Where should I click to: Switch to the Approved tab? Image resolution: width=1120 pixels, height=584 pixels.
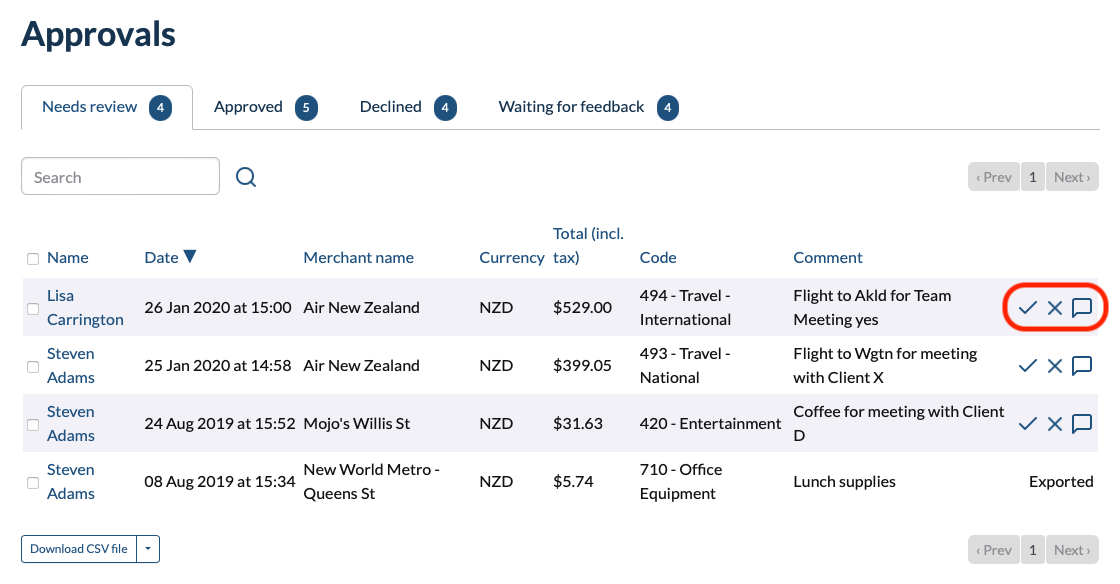pos(248,107)
